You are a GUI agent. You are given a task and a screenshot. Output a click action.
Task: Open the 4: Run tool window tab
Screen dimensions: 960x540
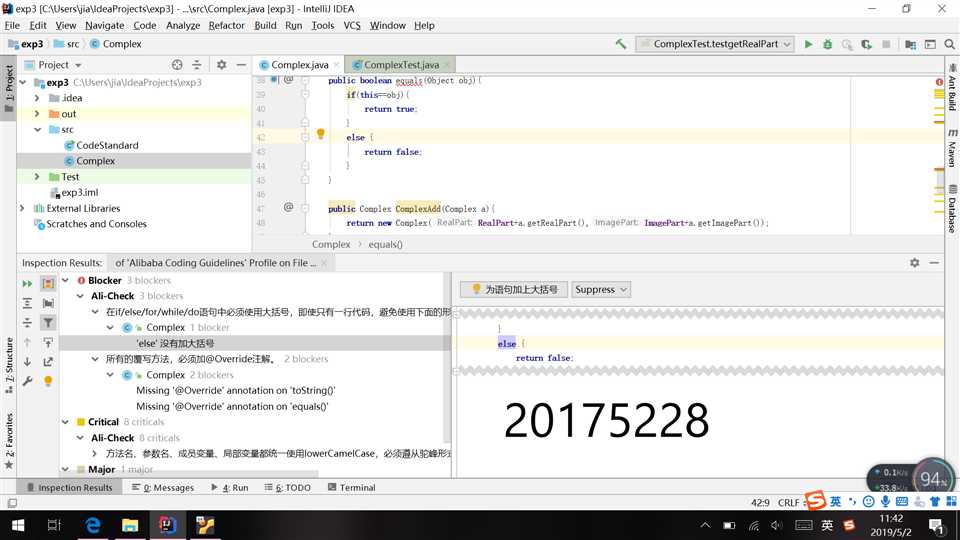tap(230, 487)
